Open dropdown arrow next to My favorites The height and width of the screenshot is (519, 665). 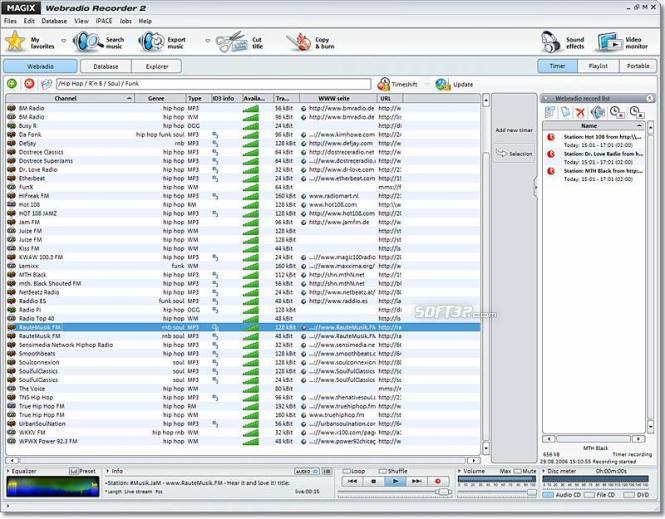tap(64, 41)
